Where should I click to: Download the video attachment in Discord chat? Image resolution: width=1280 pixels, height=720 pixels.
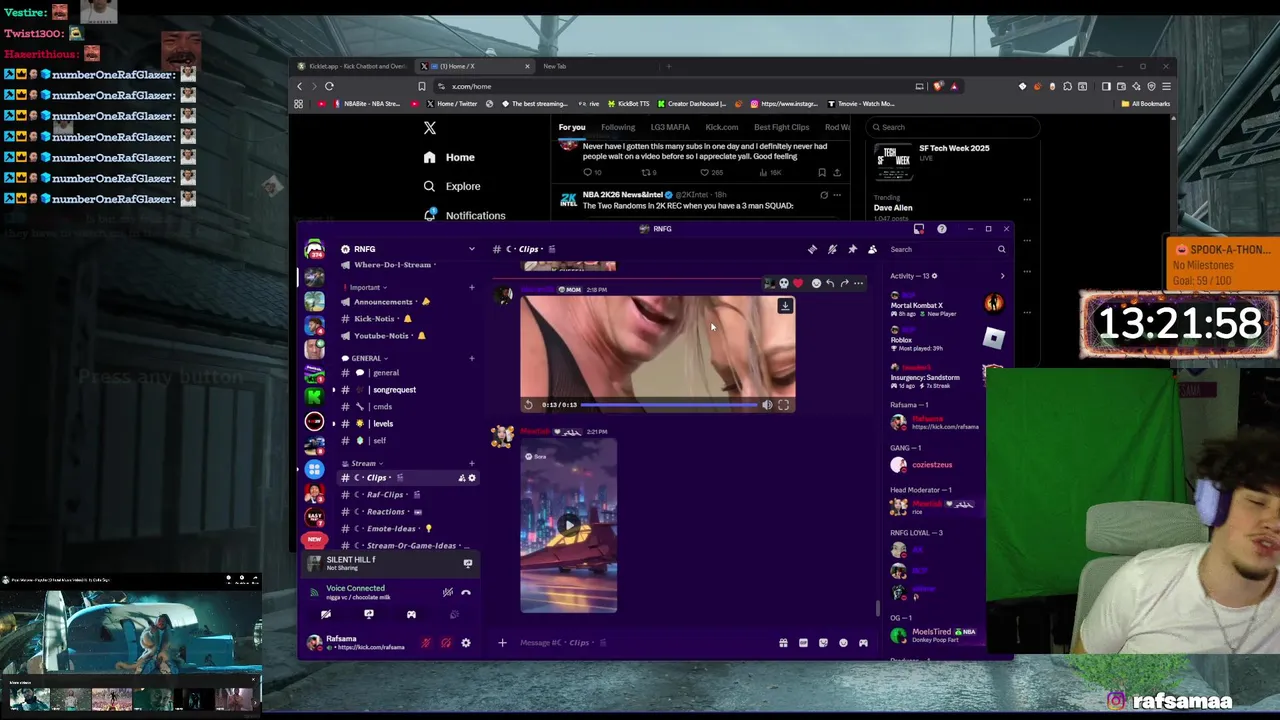click(x=785, y=306)
